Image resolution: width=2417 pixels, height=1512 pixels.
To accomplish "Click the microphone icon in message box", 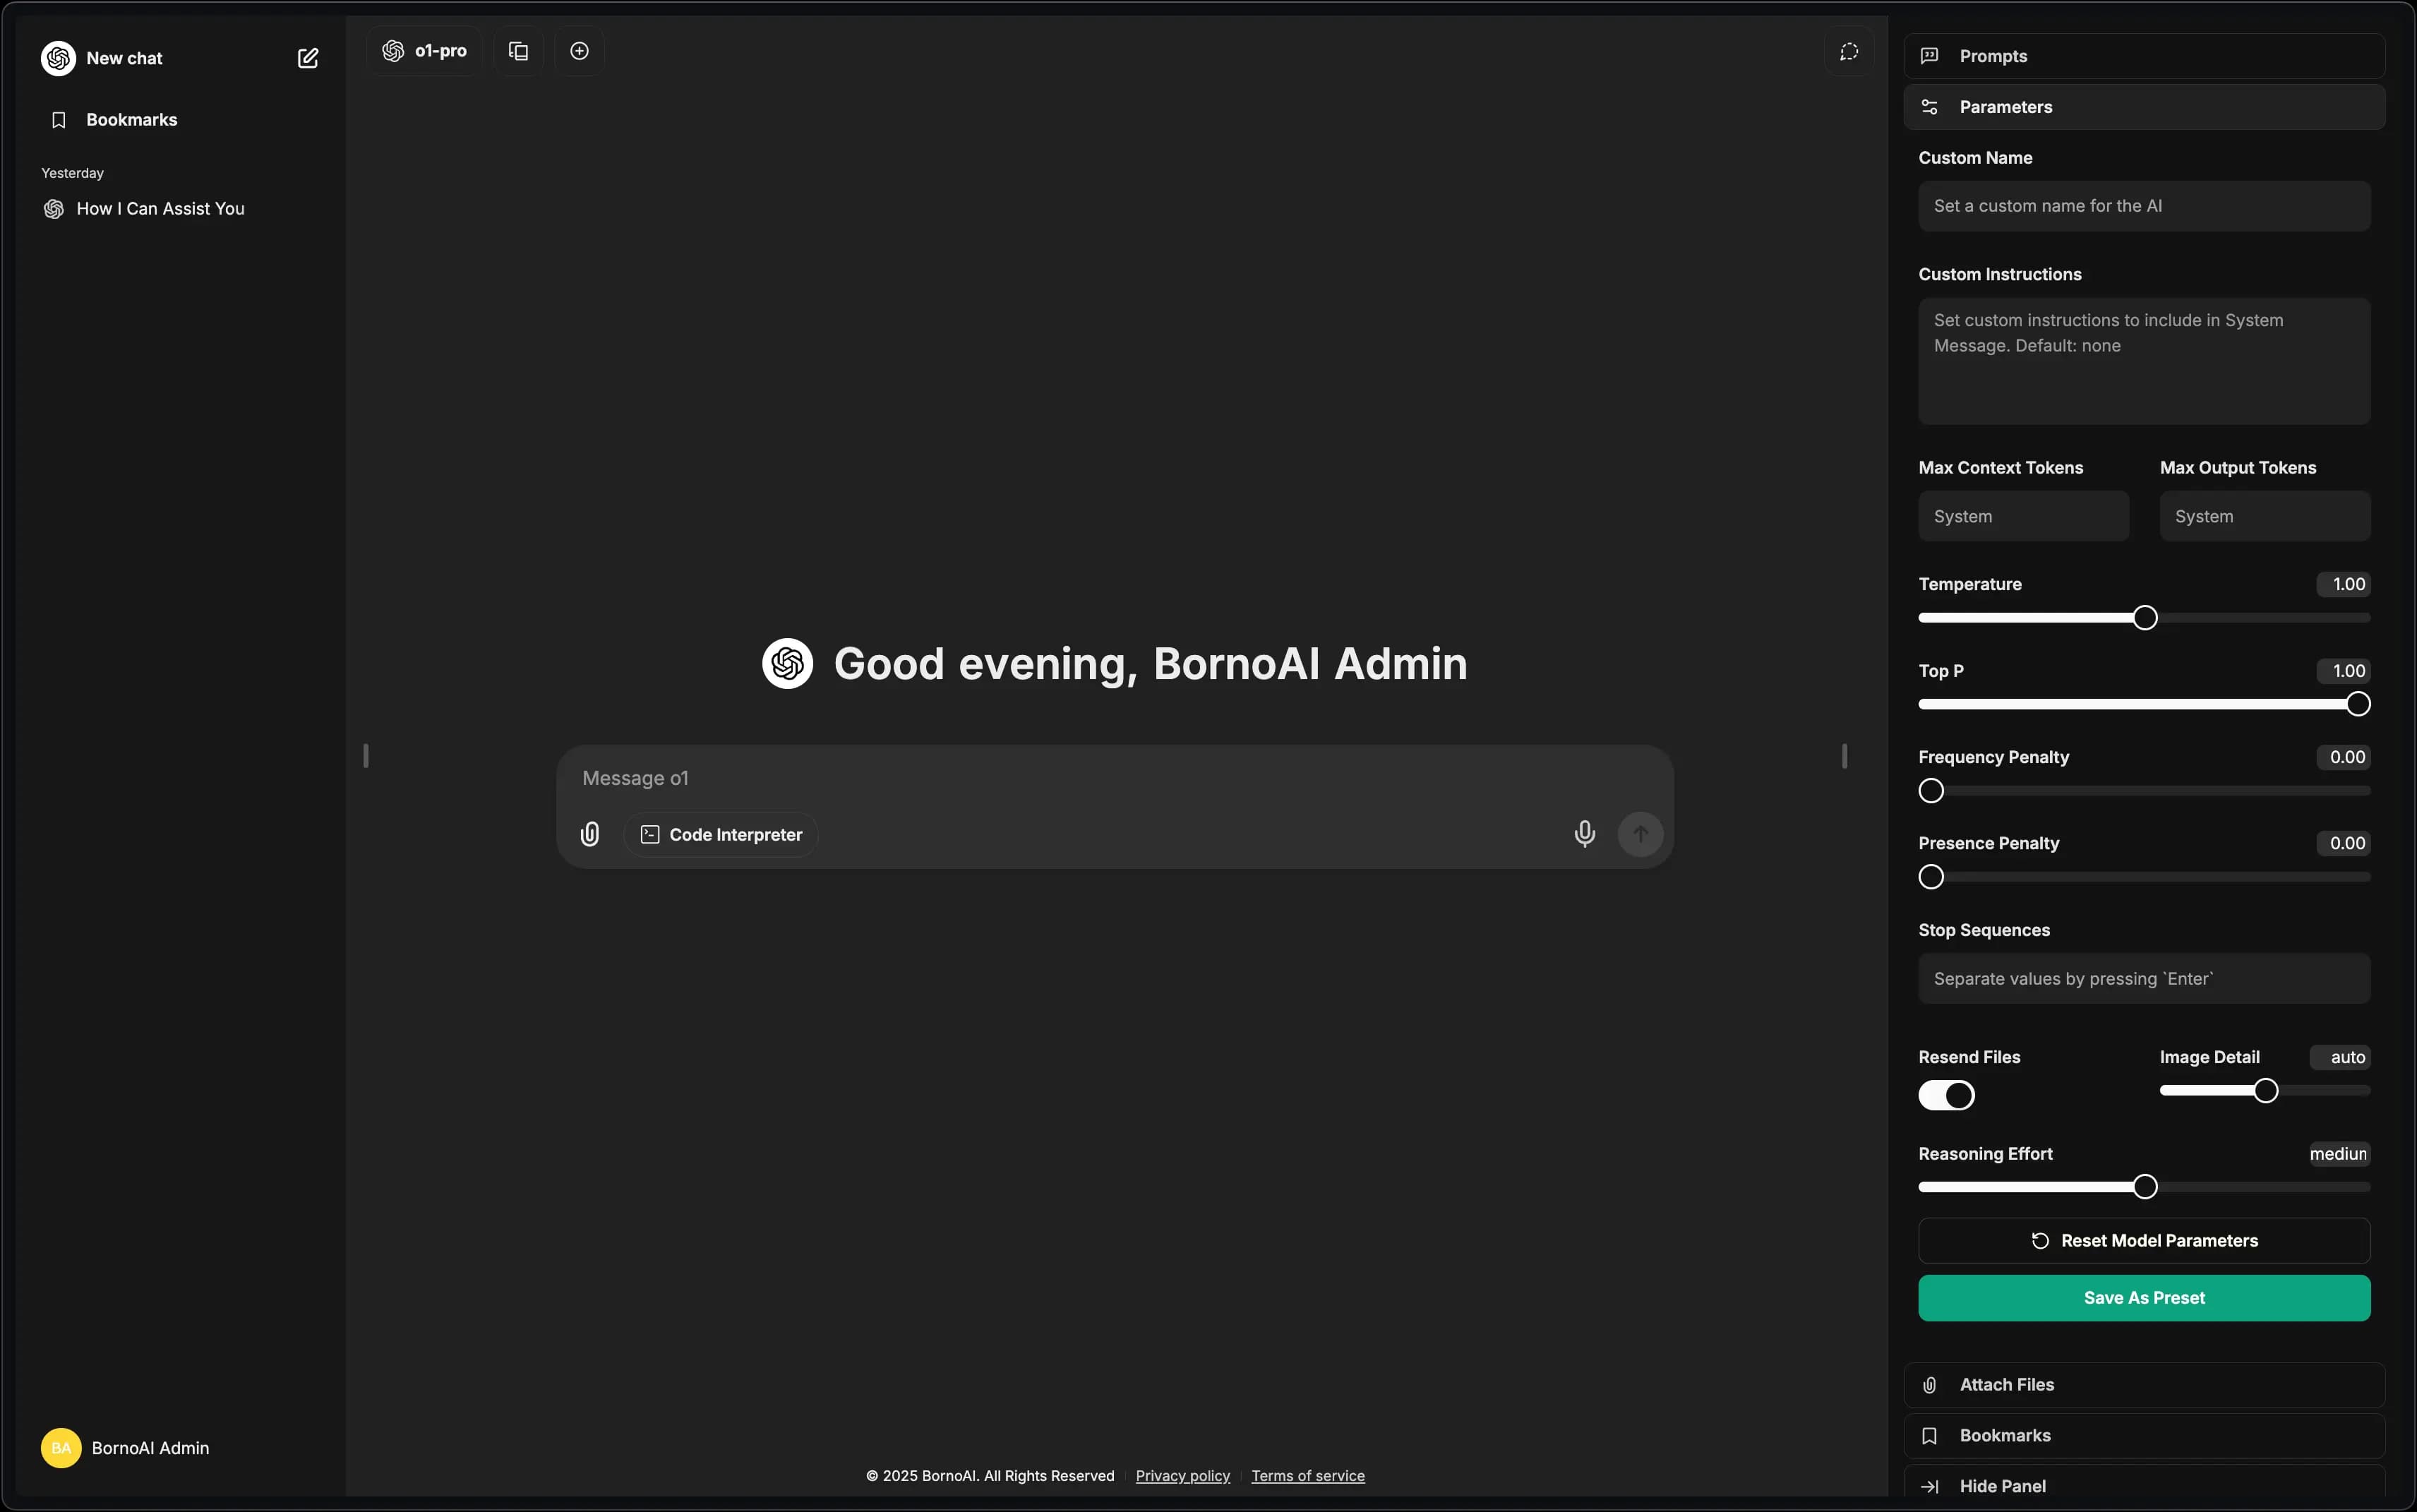I will (1584, 834).
